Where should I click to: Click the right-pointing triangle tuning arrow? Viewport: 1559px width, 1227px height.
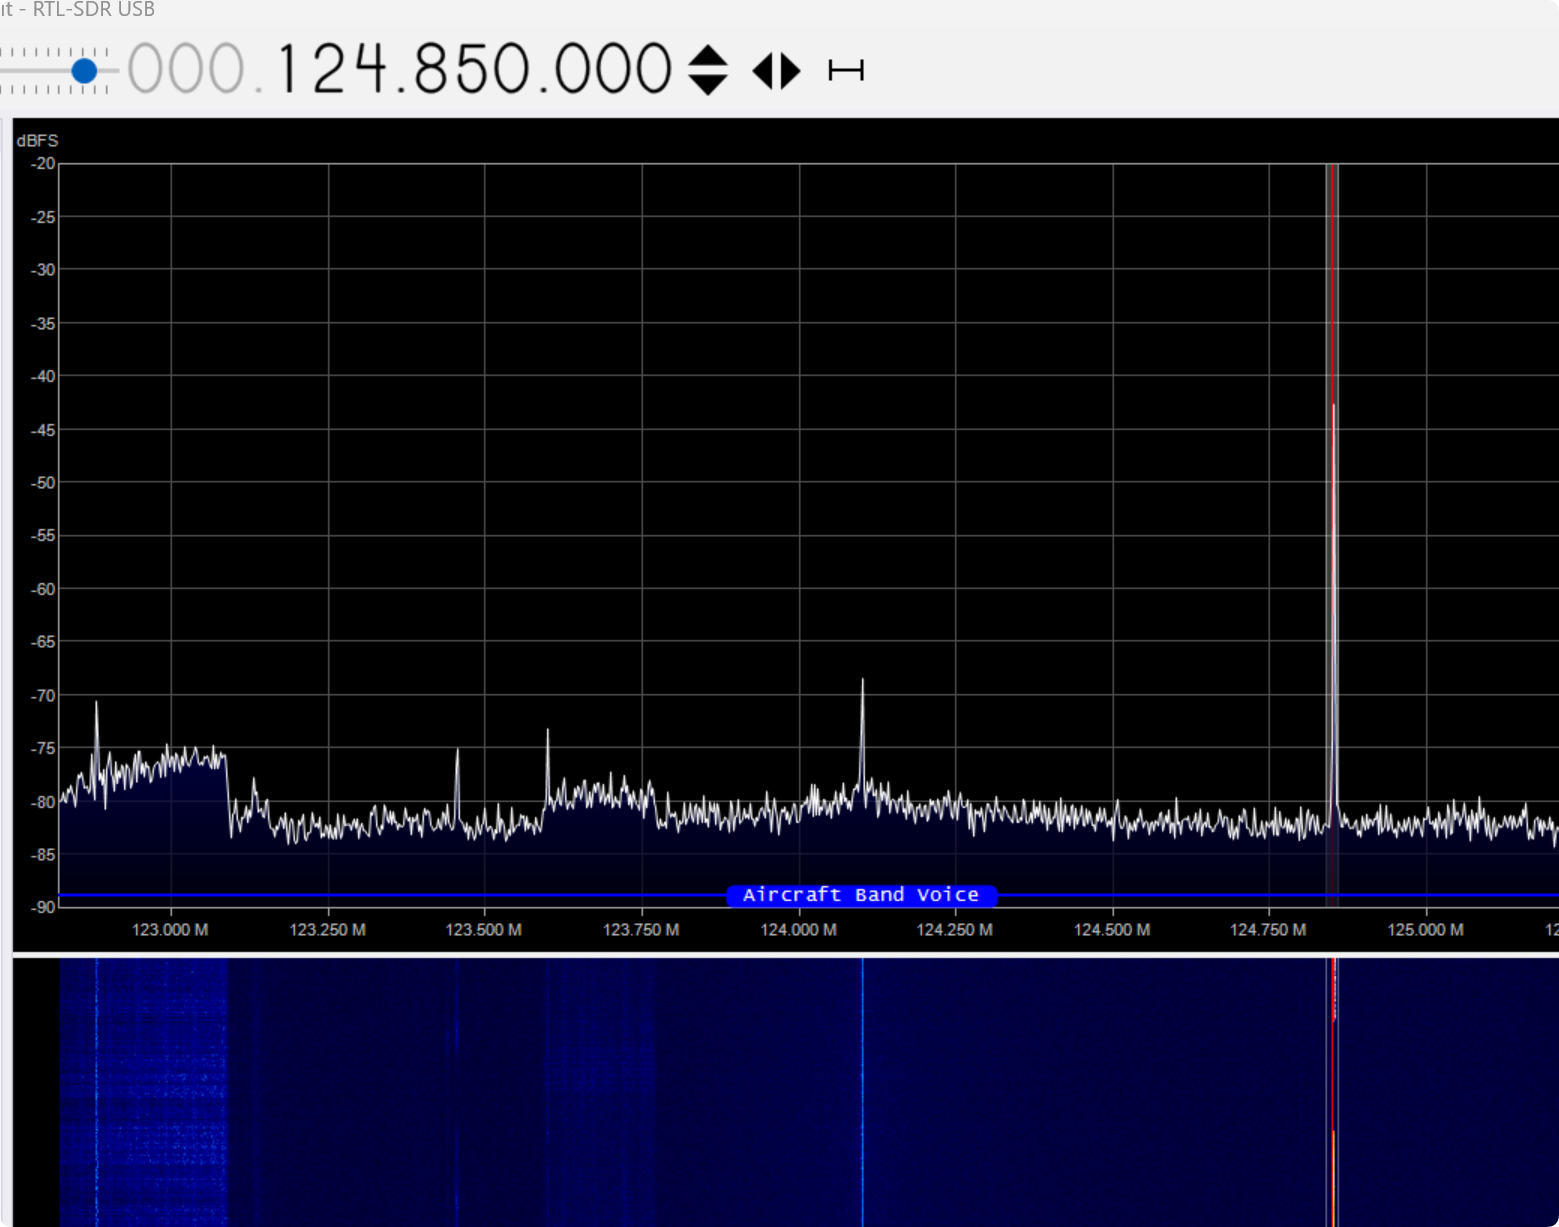pyautogui.click(x=791, y=71)
